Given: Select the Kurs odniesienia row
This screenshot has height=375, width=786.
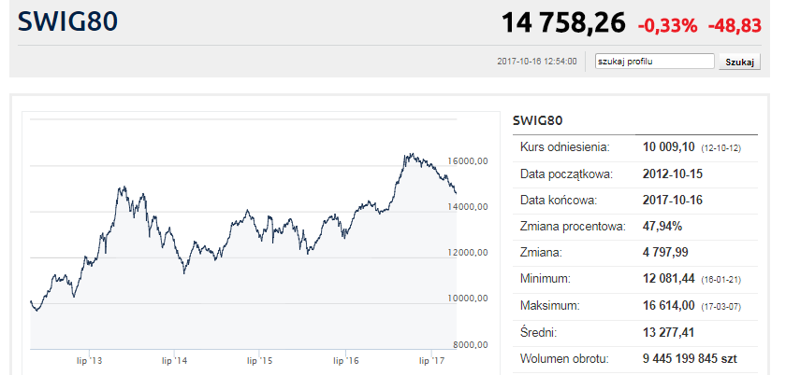Looking at the screenshot, I should coord(635,147).
